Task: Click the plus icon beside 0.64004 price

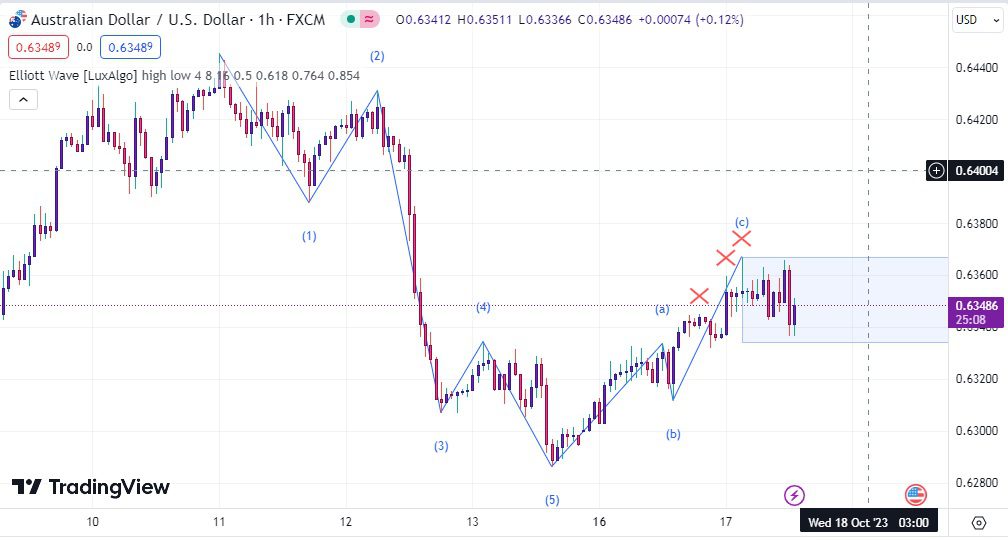Action: [937, 170]
